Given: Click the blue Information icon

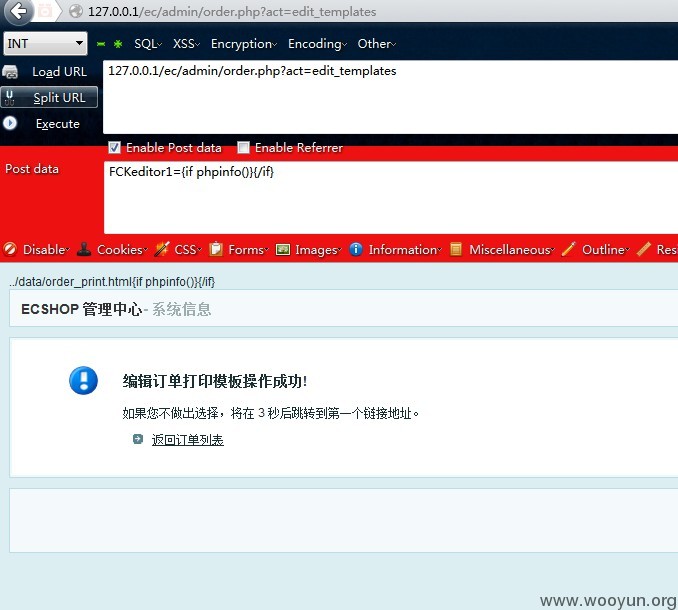Looking at the screenshot, I should click(355, 249).
